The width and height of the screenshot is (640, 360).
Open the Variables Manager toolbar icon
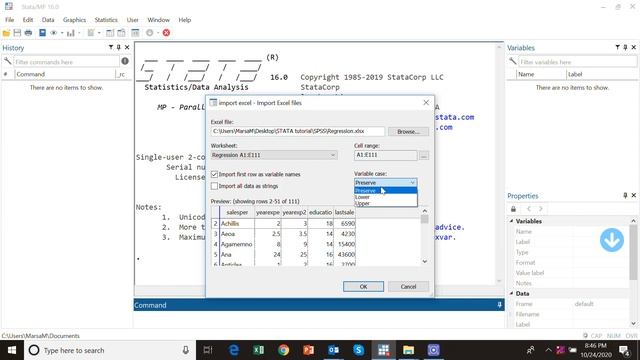(135, 33)
